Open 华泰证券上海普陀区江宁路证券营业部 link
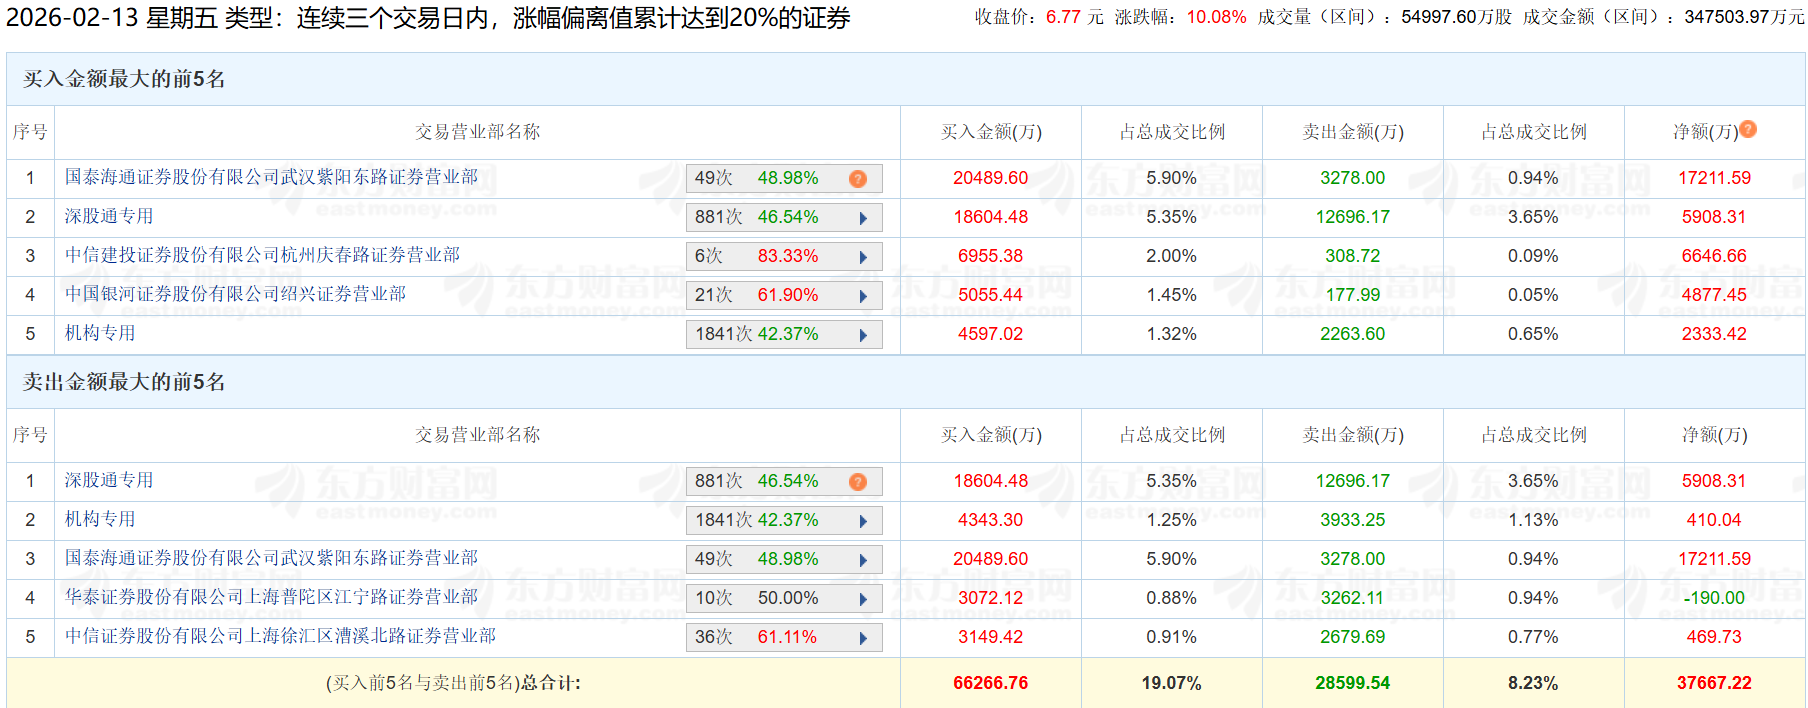Viewport: 1808px width, 708px height. 271,597
